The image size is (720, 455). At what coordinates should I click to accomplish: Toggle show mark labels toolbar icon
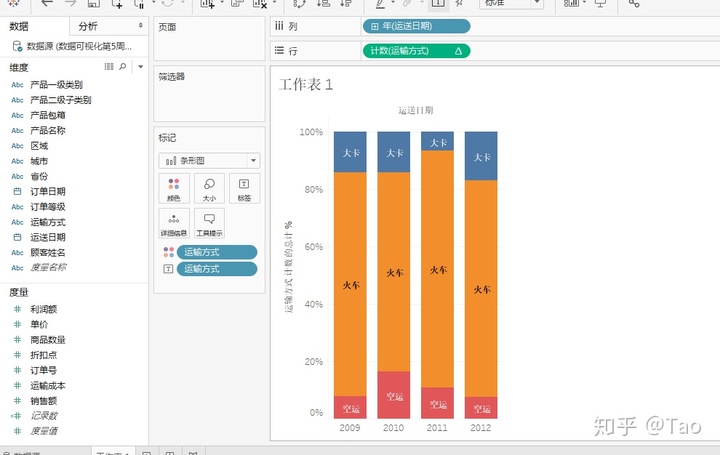click(438, 3)
